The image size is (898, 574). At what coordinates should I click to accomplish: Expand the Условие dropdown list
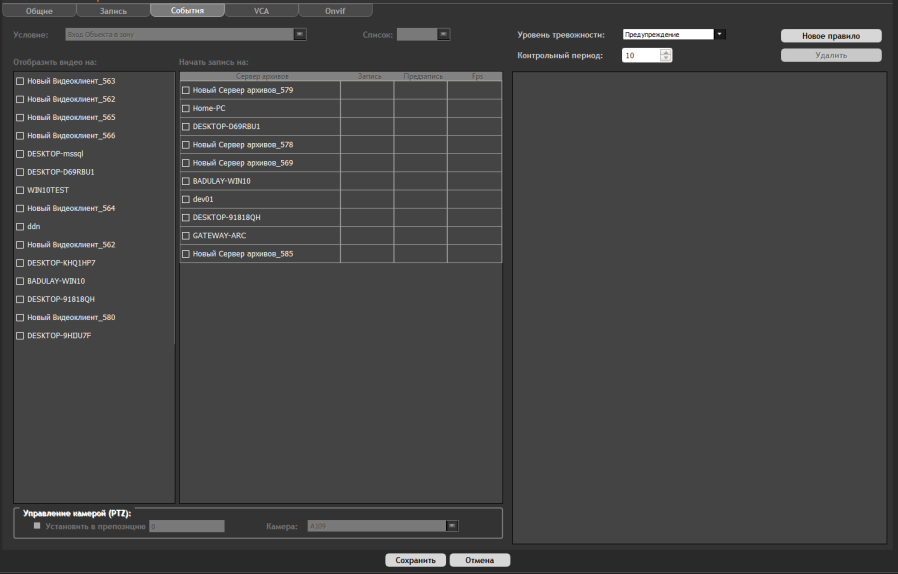point(300,34)
